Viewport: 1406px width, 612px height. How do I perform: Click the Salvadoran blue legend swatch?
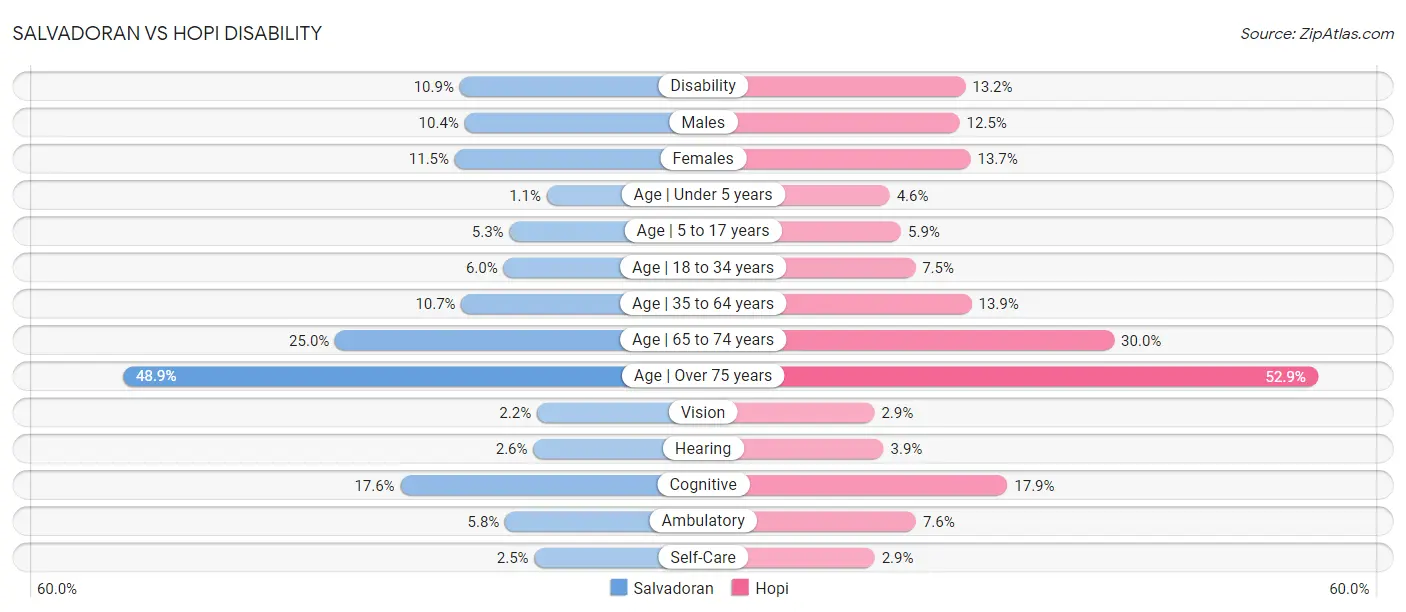tap(619, 588)
